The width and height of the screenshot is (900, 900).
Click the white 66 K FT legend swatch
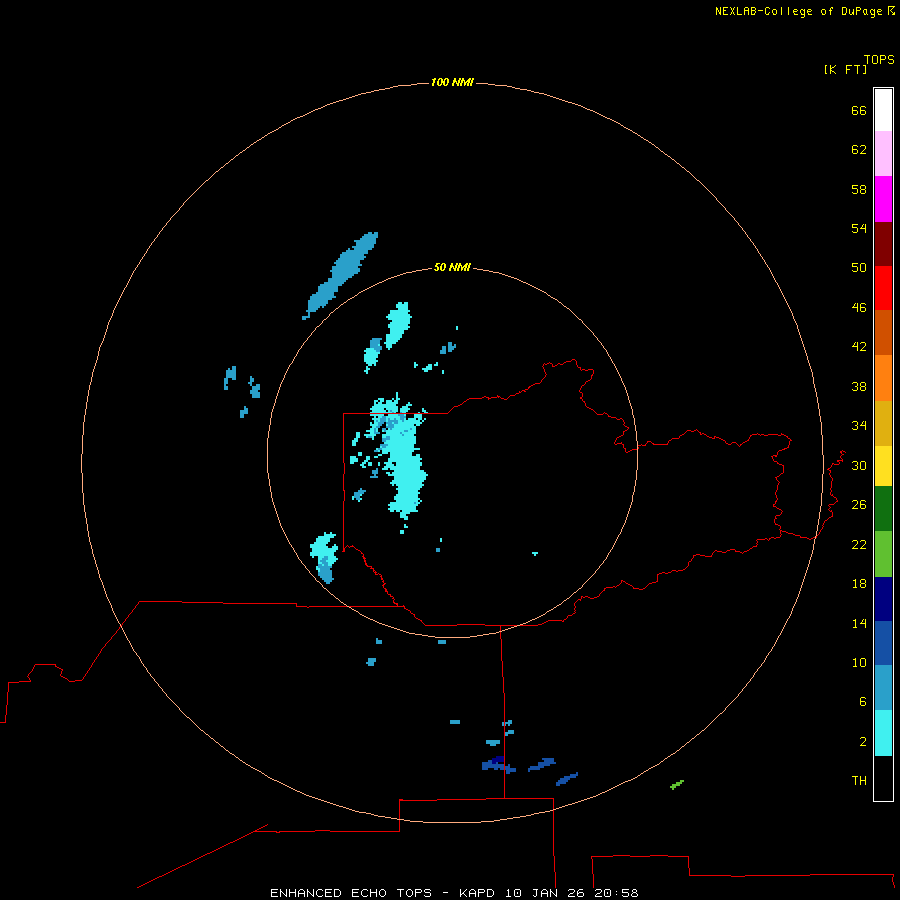(883, 110)
